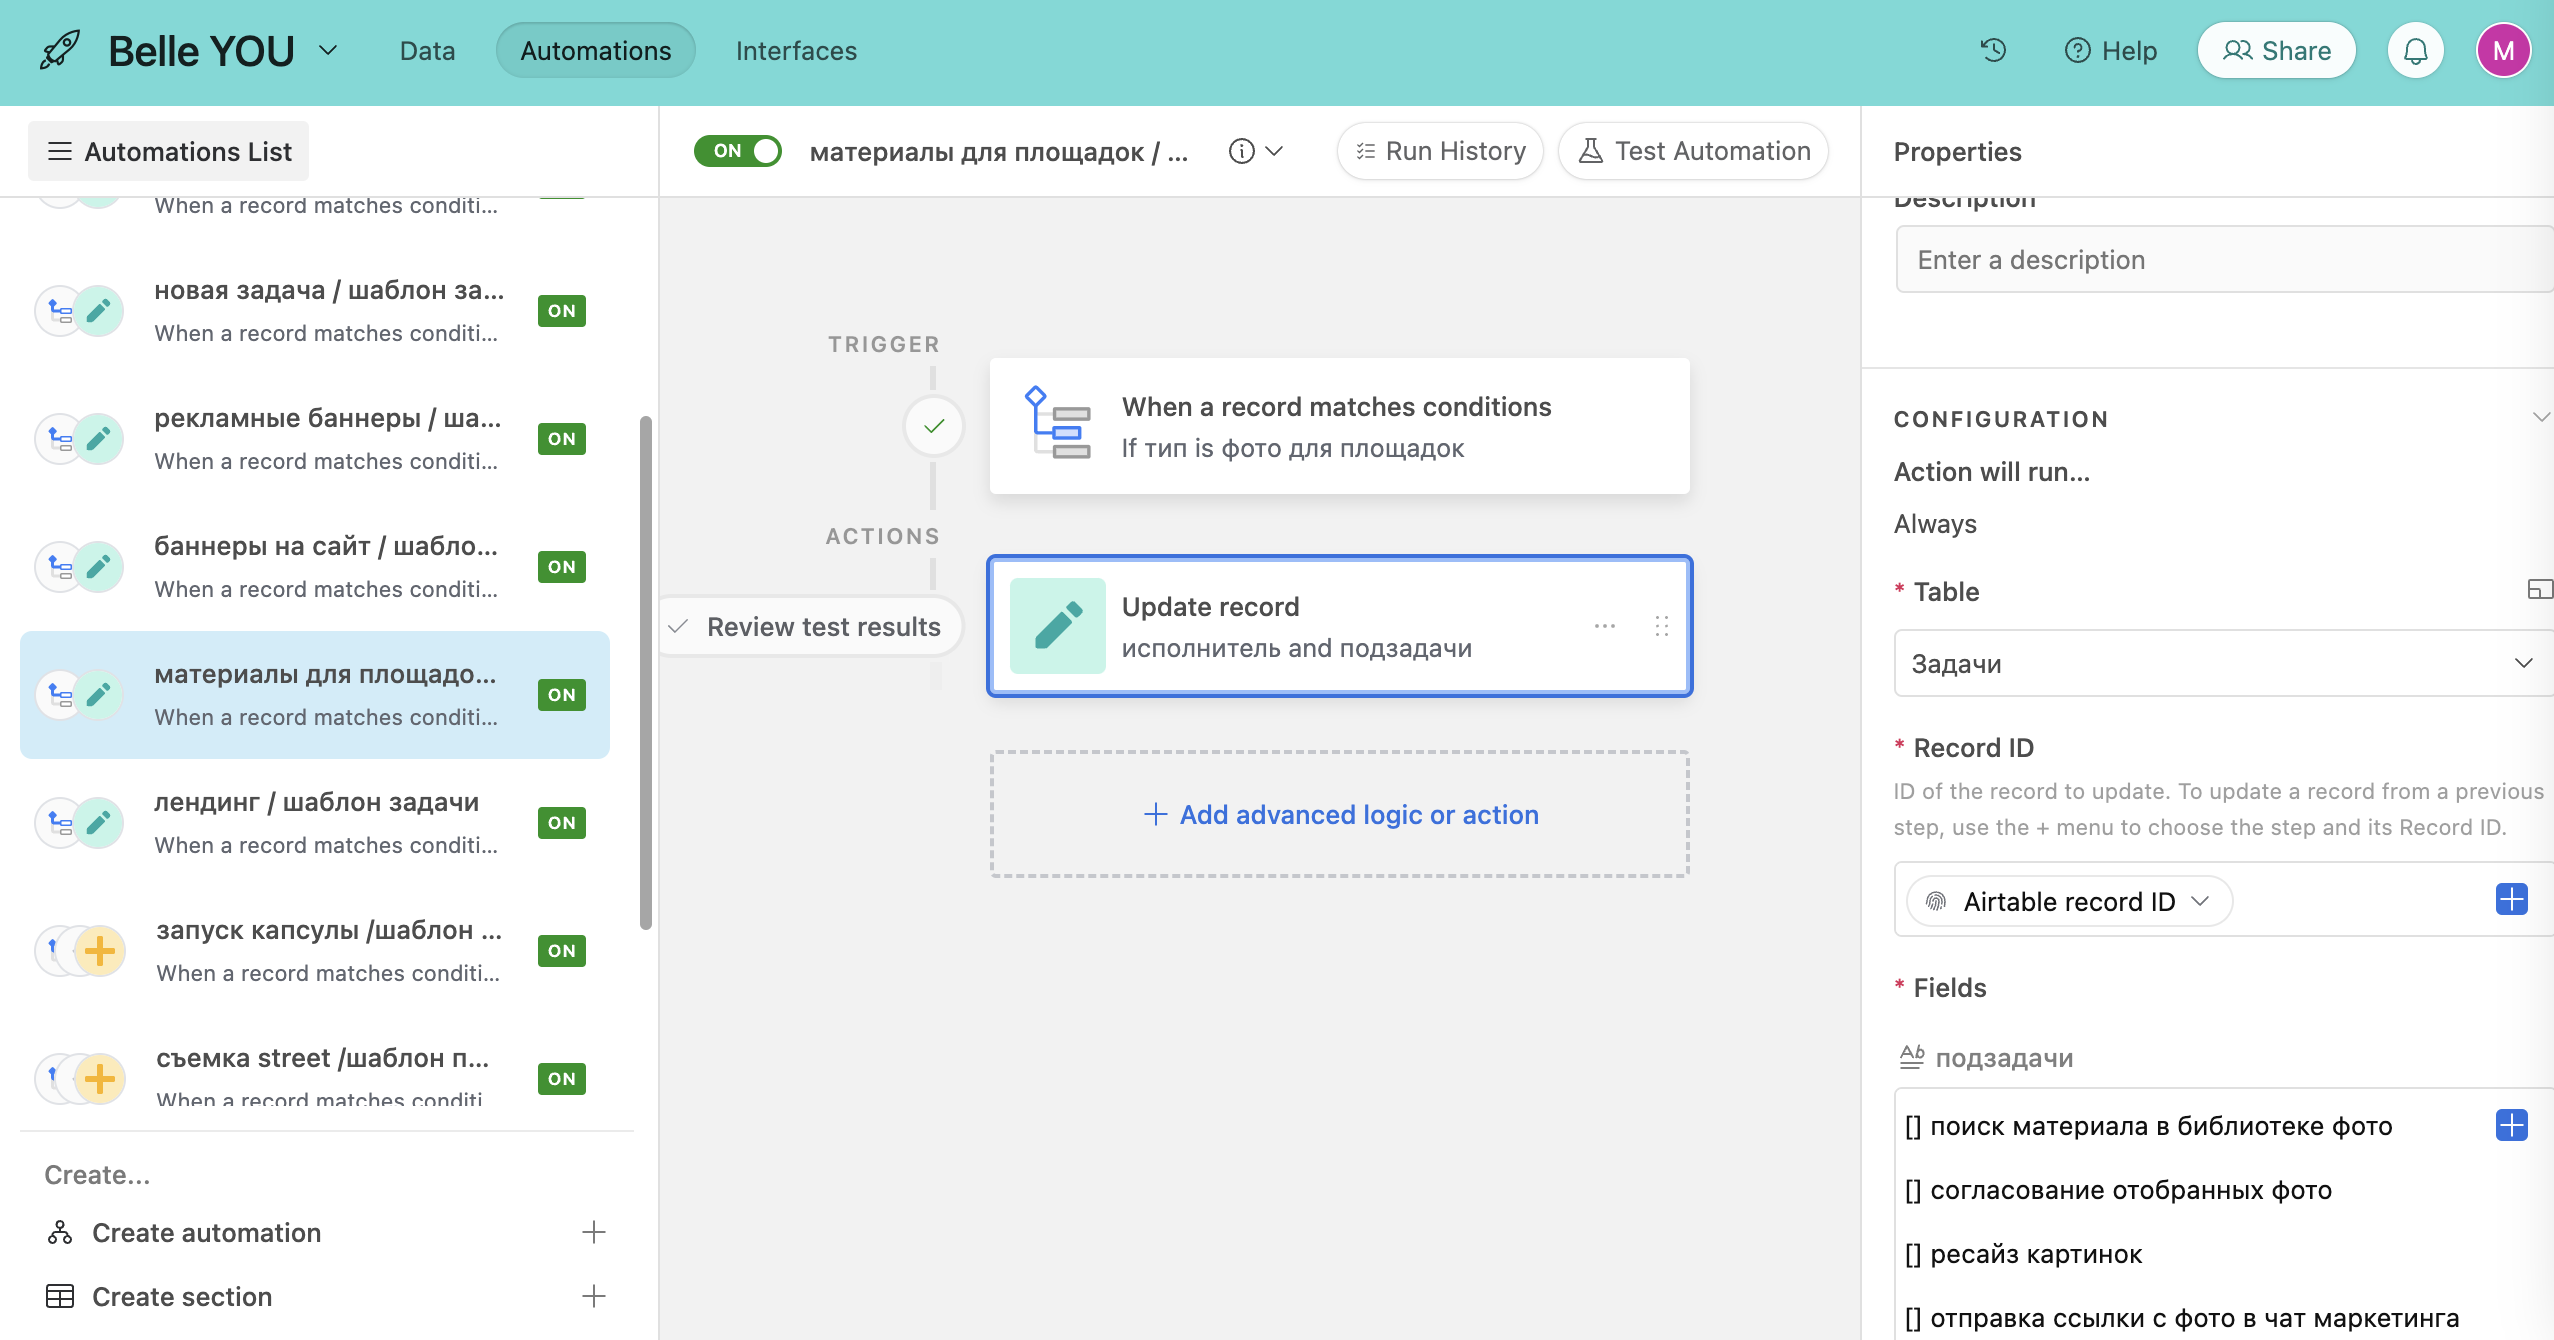Open the base history clock icon
The width and height of the screenshot is (2554, 1340).
point(1993,50)
